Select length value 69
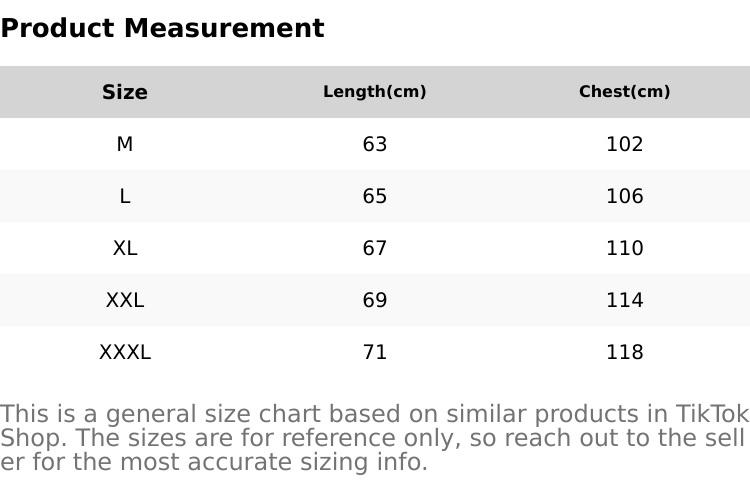 (375, 300)
